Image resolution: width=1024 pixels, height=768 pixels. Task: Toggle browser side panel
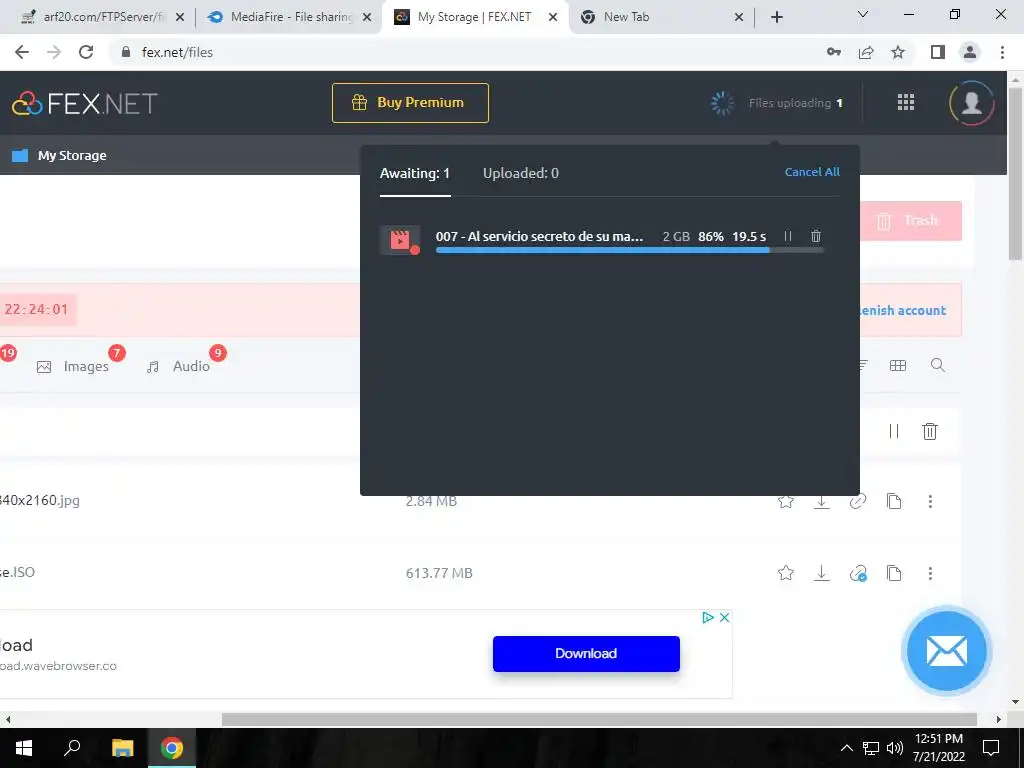coord(938,52)
